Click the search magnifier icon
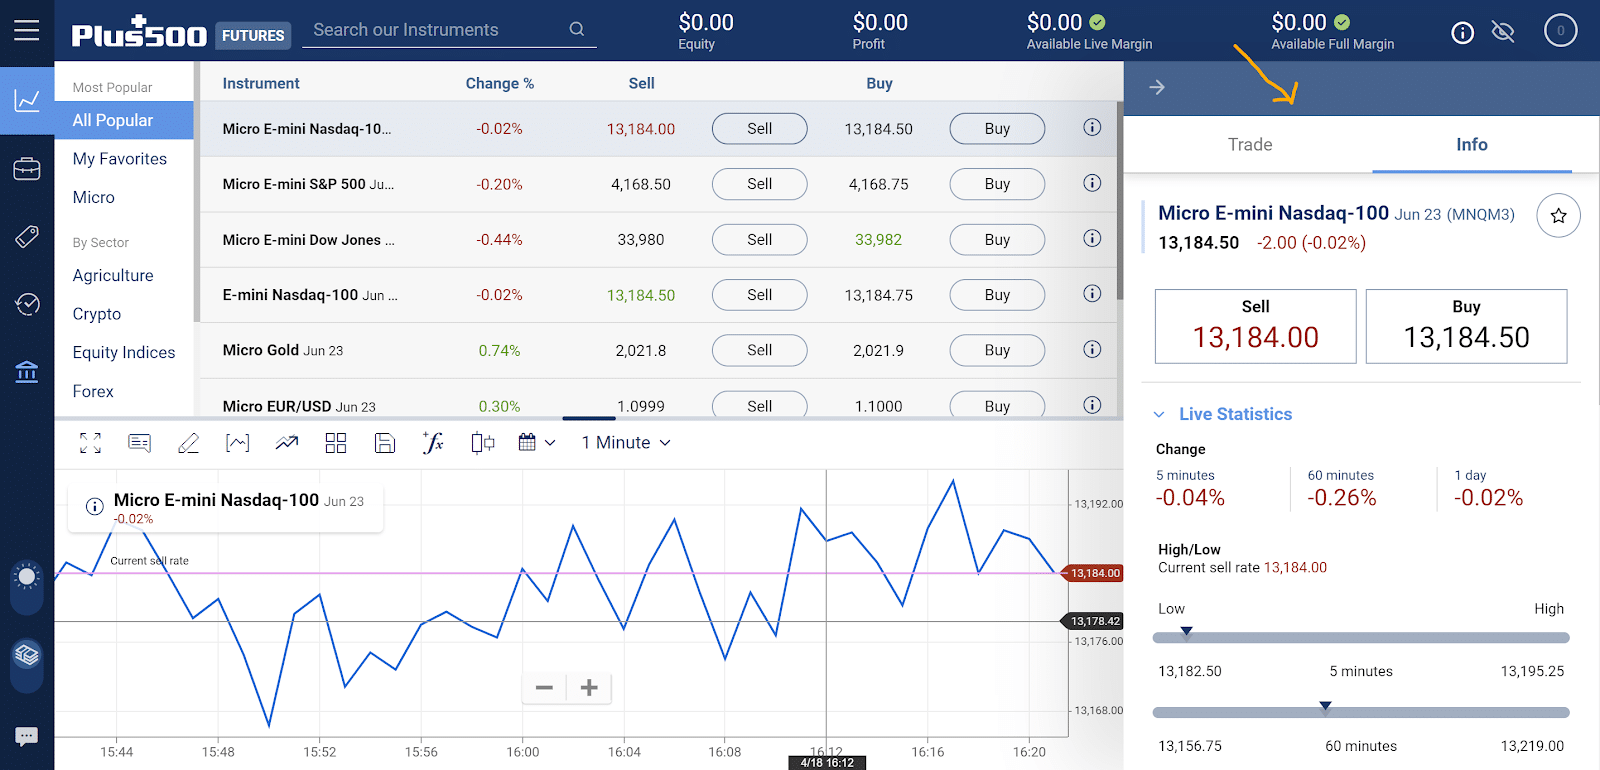The height and width of the screenshot is (770, 1600). click(x=577, y=29)
